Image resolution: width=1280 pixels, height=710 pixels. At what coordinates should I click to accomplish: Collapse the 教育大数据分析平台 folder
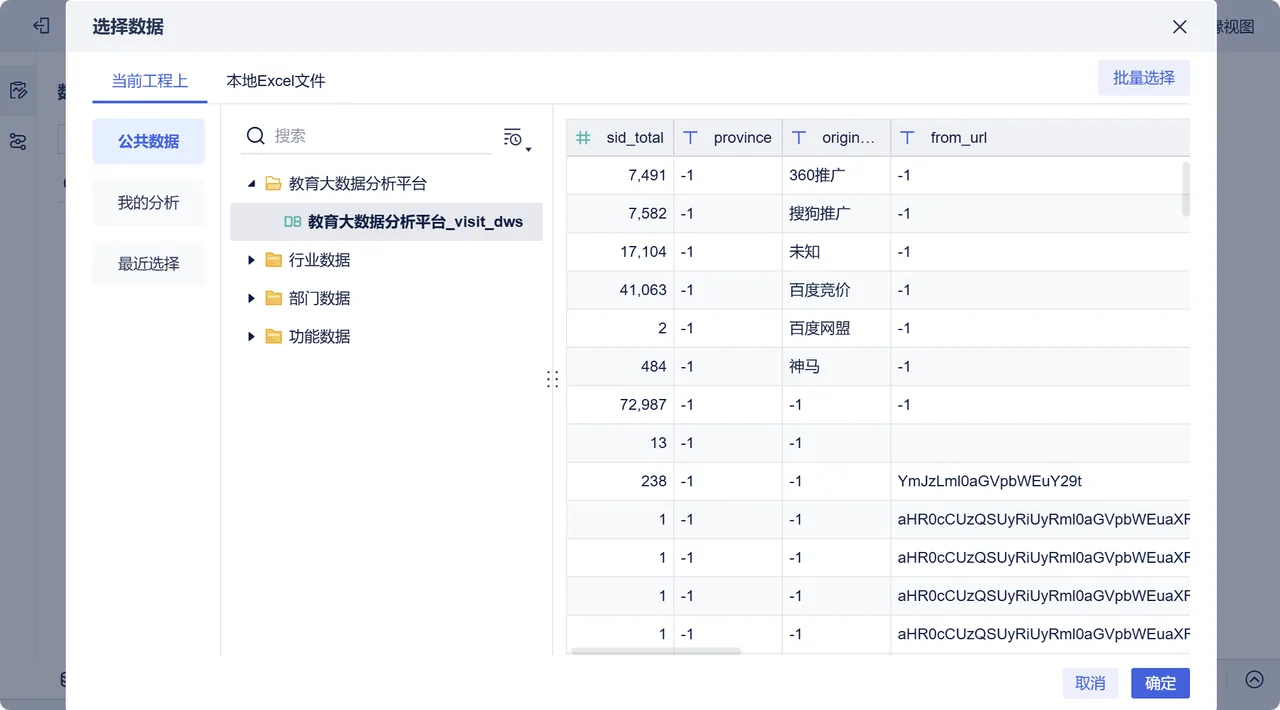(x=252, y=184)
